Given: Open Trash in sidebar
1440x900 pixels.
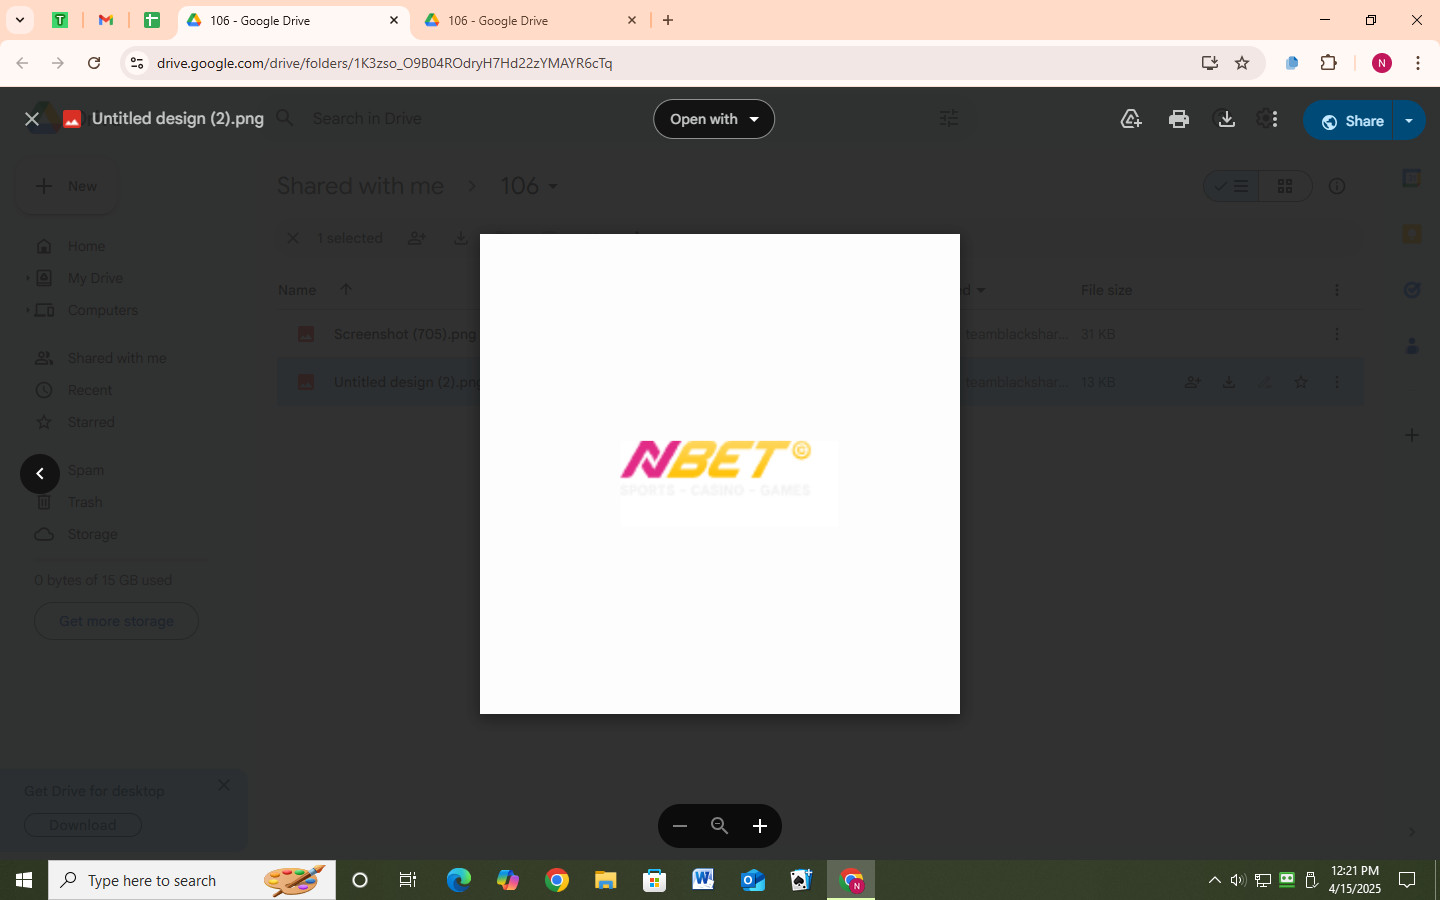Looking at the screenshot, I should pyautogui.click(x=85, y=502).
